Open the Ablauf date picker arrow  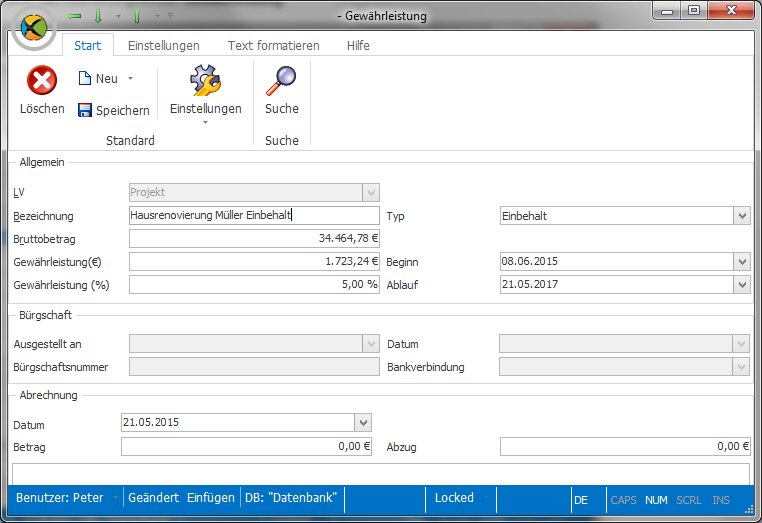pos(742,284)
